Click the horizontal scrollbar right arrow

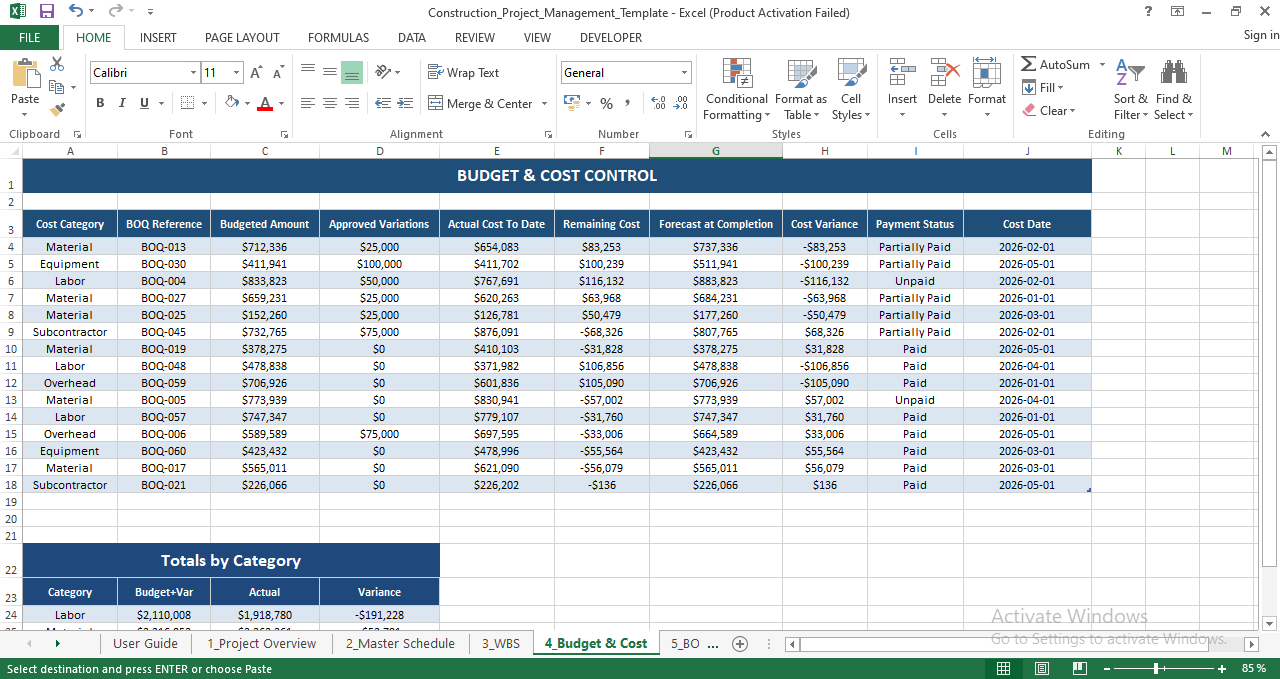click(x=1253, y=644)
